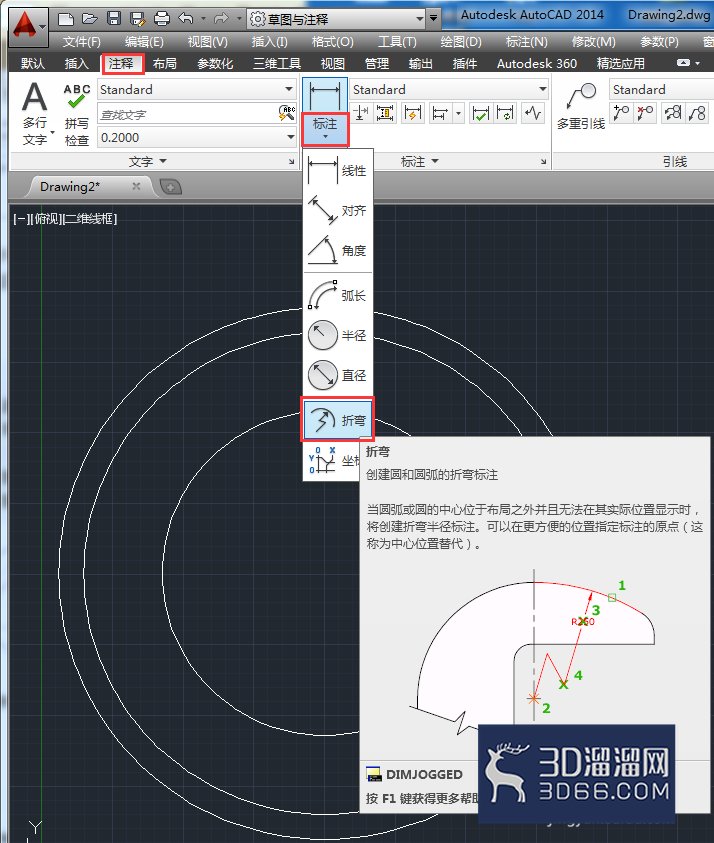
Task: Click the 俯视 view control label
Action: pyautogui.click(x=46, y=219)
